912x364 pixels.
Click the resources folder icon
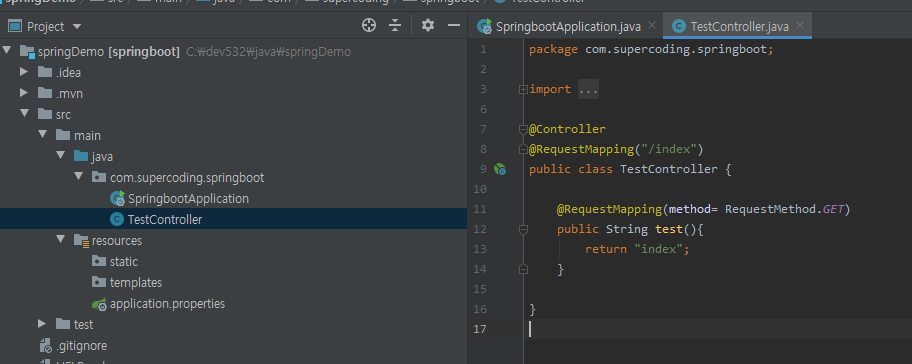pos(81,240)
